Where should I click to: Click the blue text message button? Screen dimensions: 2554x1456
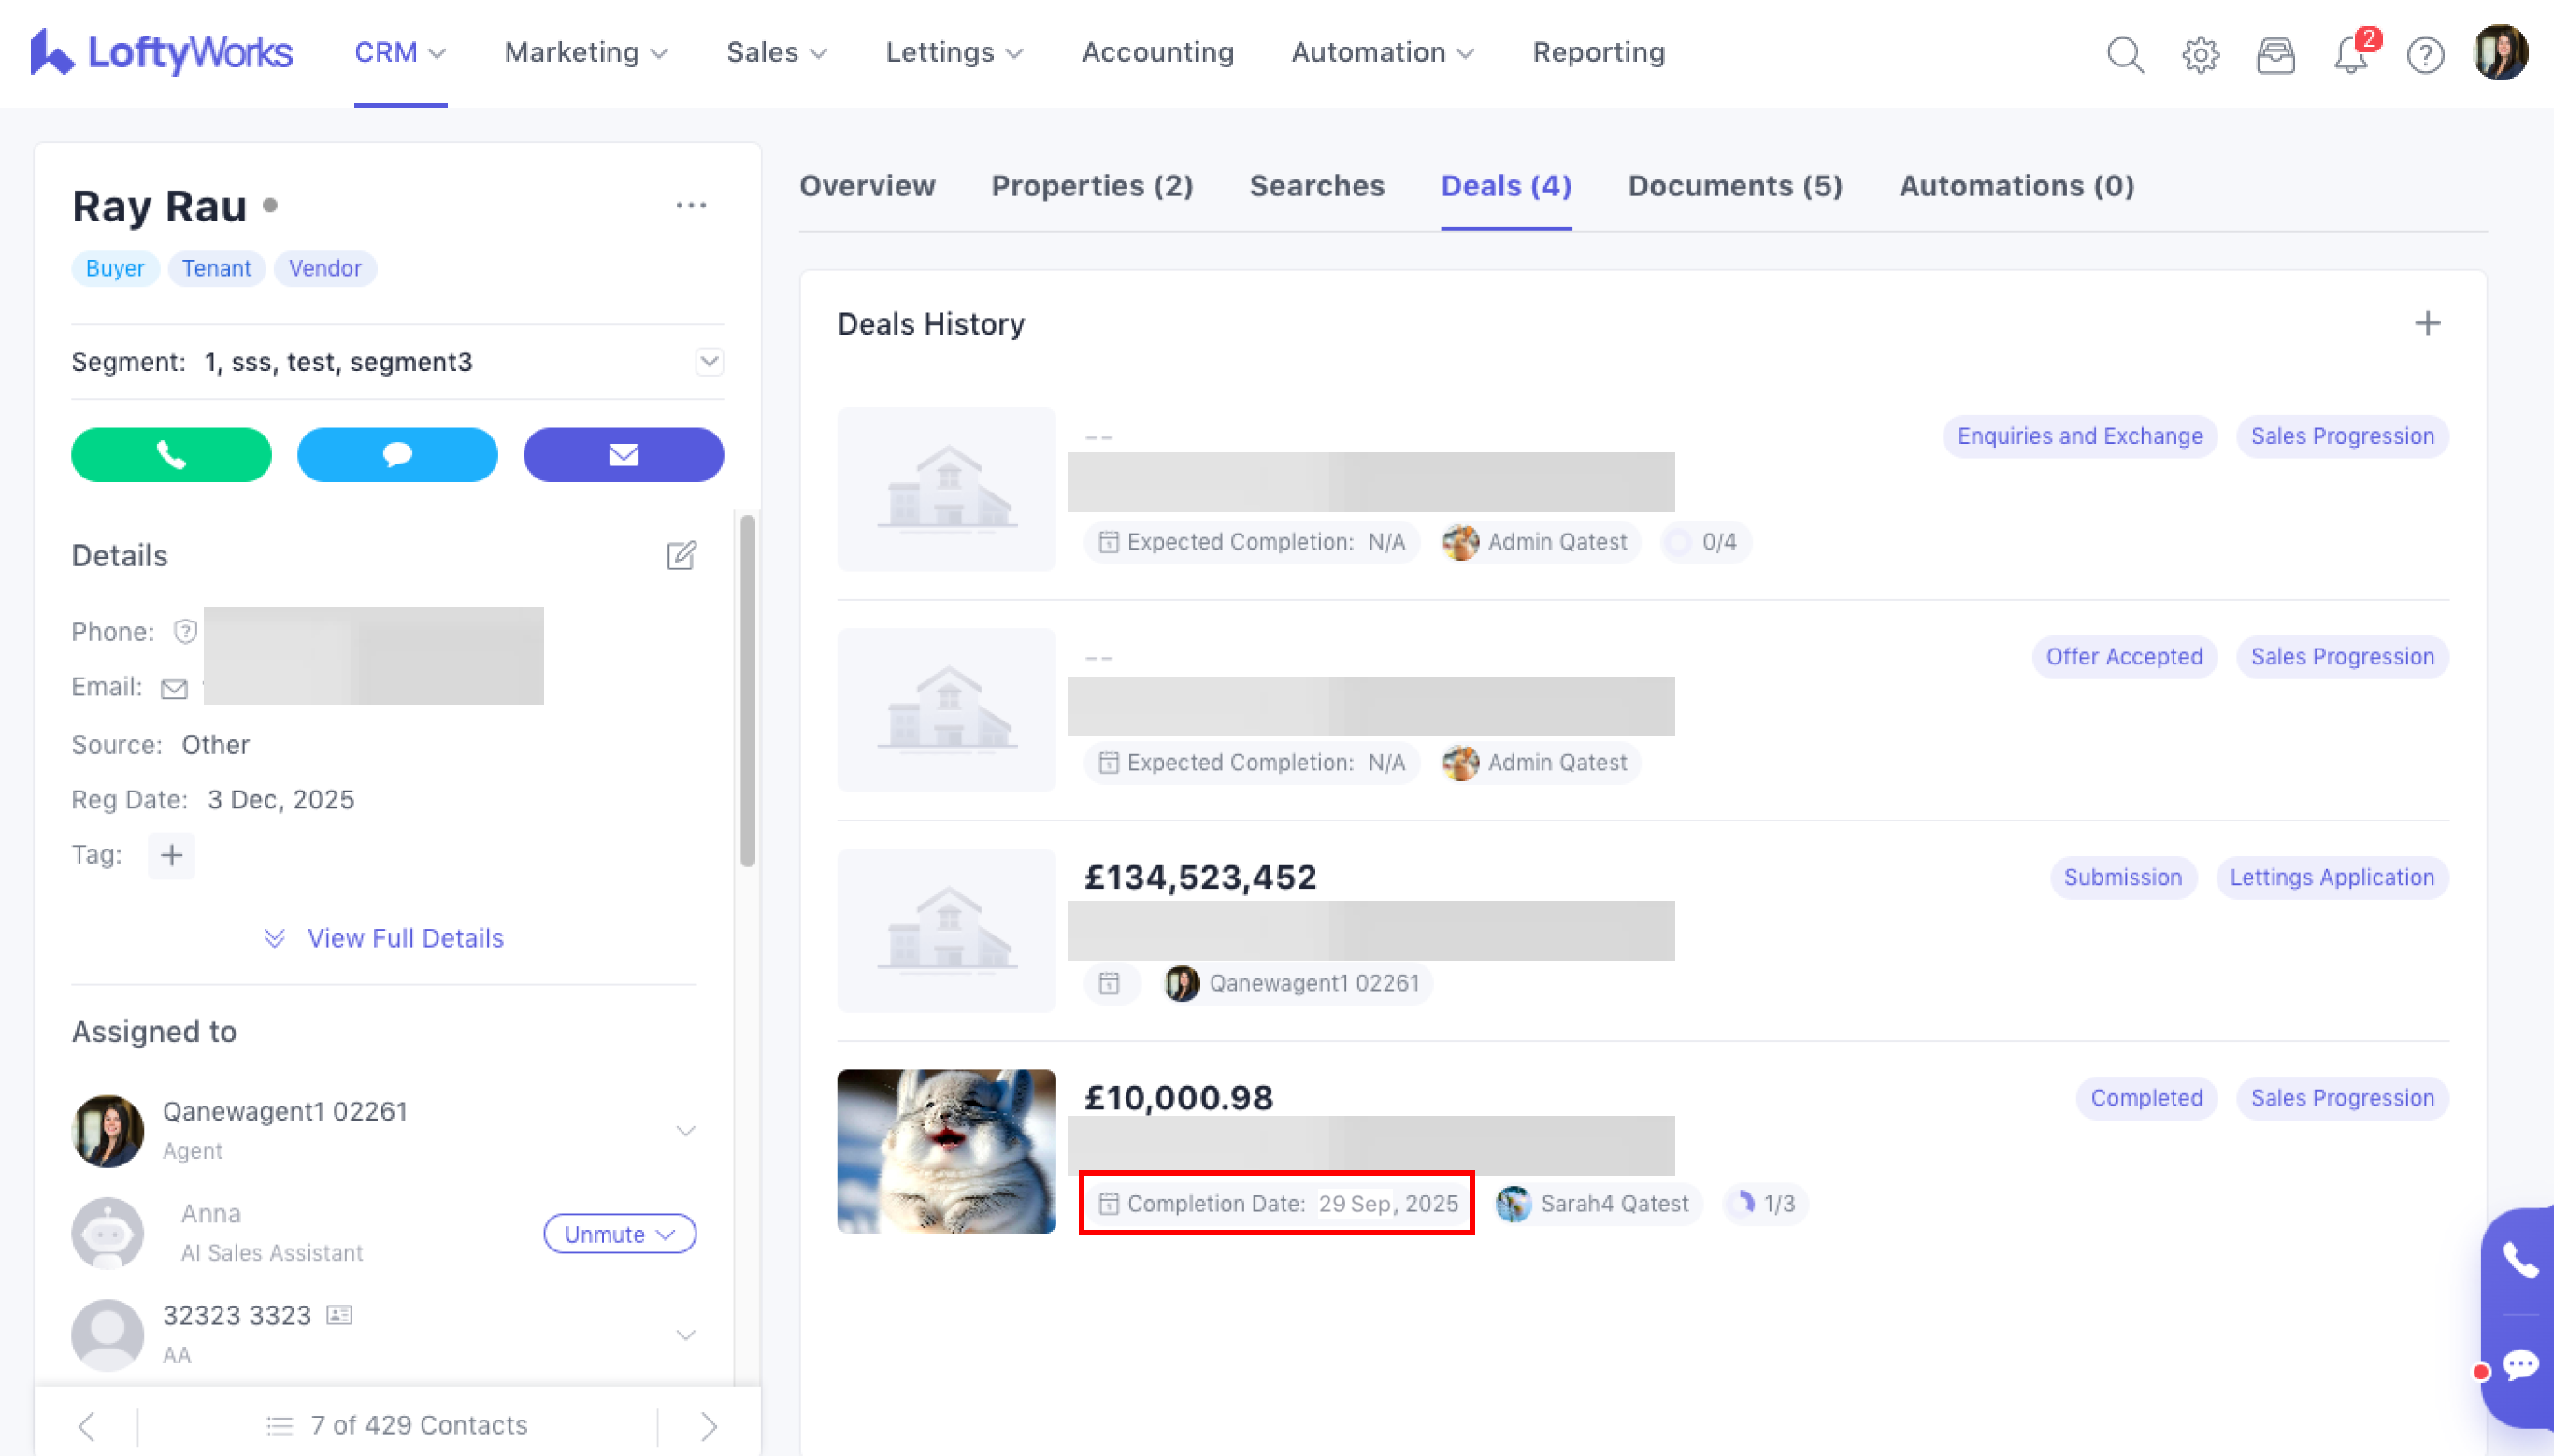[x=397, y=455]
